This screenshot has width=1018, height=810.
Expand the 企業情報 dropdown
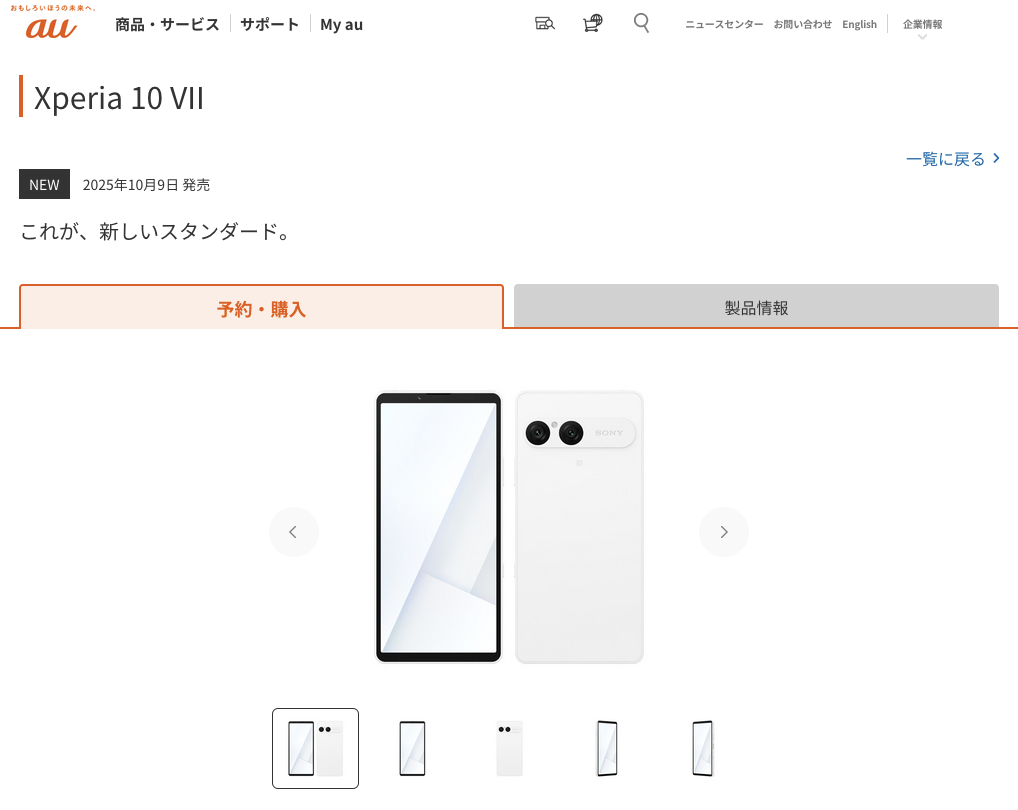(x=922, y=26)
